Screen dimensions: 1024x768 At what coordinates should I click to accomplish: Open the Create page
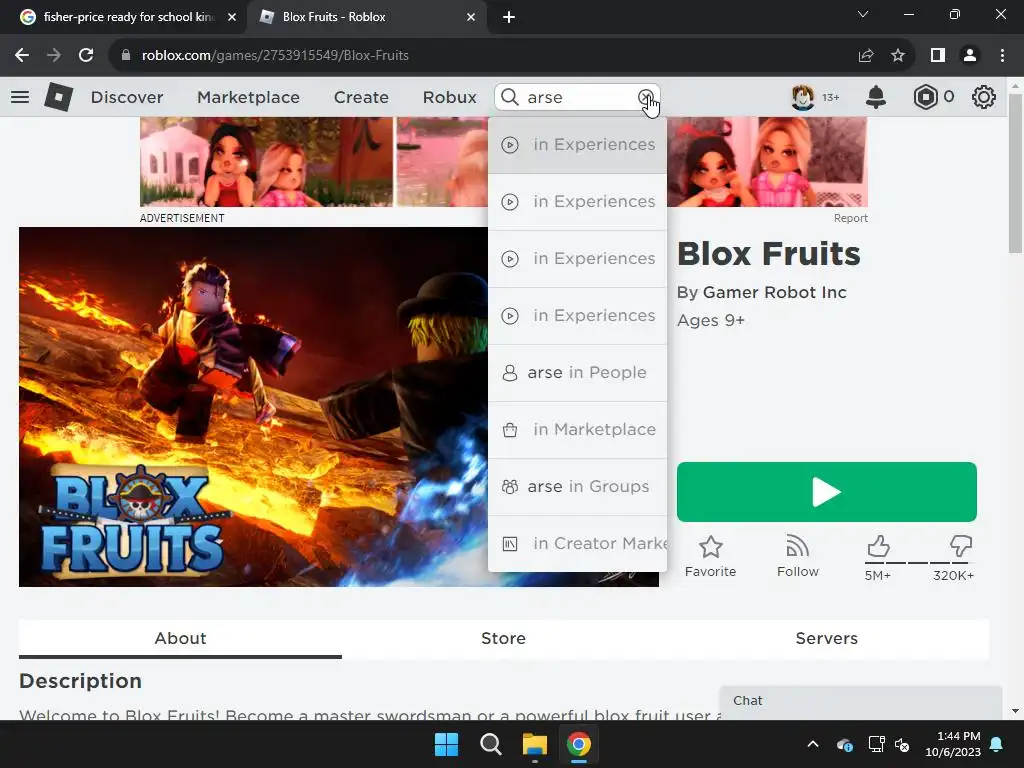tap(361, 97)
